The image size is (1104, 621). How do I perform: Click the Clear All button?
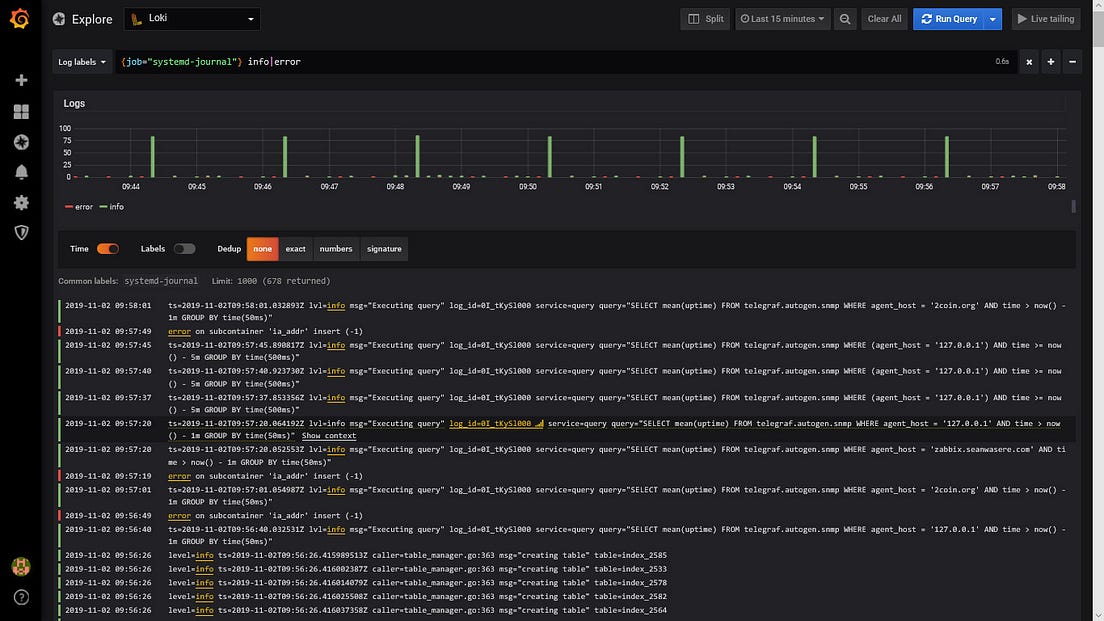[884, 19]
